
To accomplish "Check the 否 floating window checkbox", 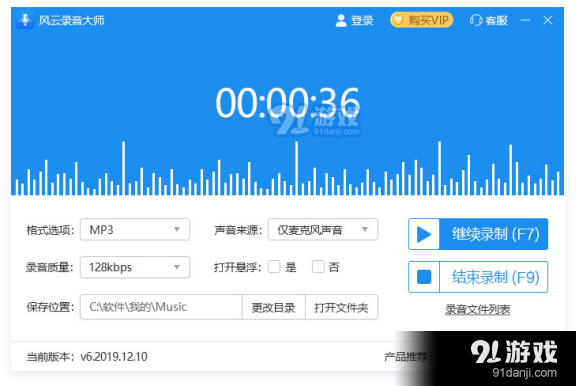I will tap(318, 267).
